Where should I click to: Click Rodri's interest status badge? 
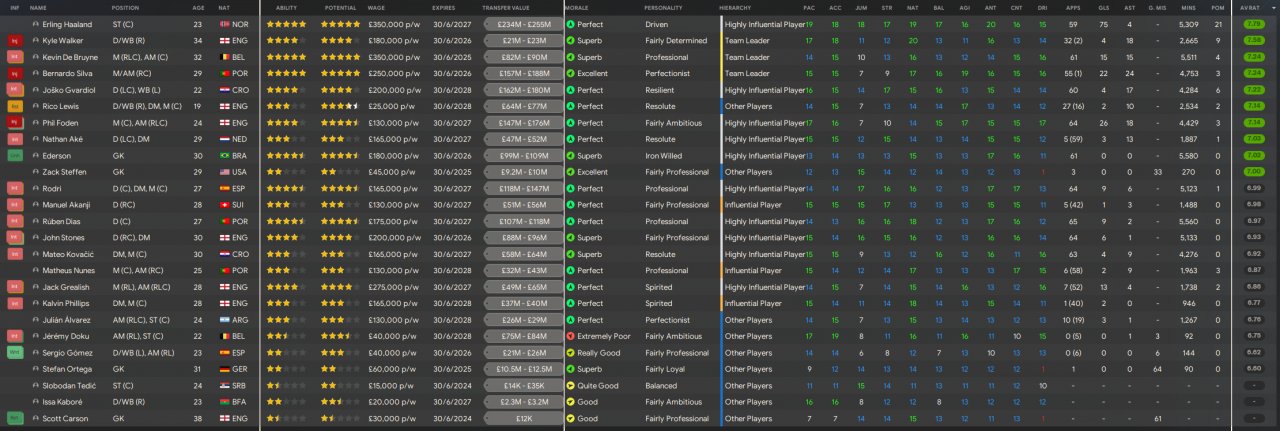coord(15,188)
